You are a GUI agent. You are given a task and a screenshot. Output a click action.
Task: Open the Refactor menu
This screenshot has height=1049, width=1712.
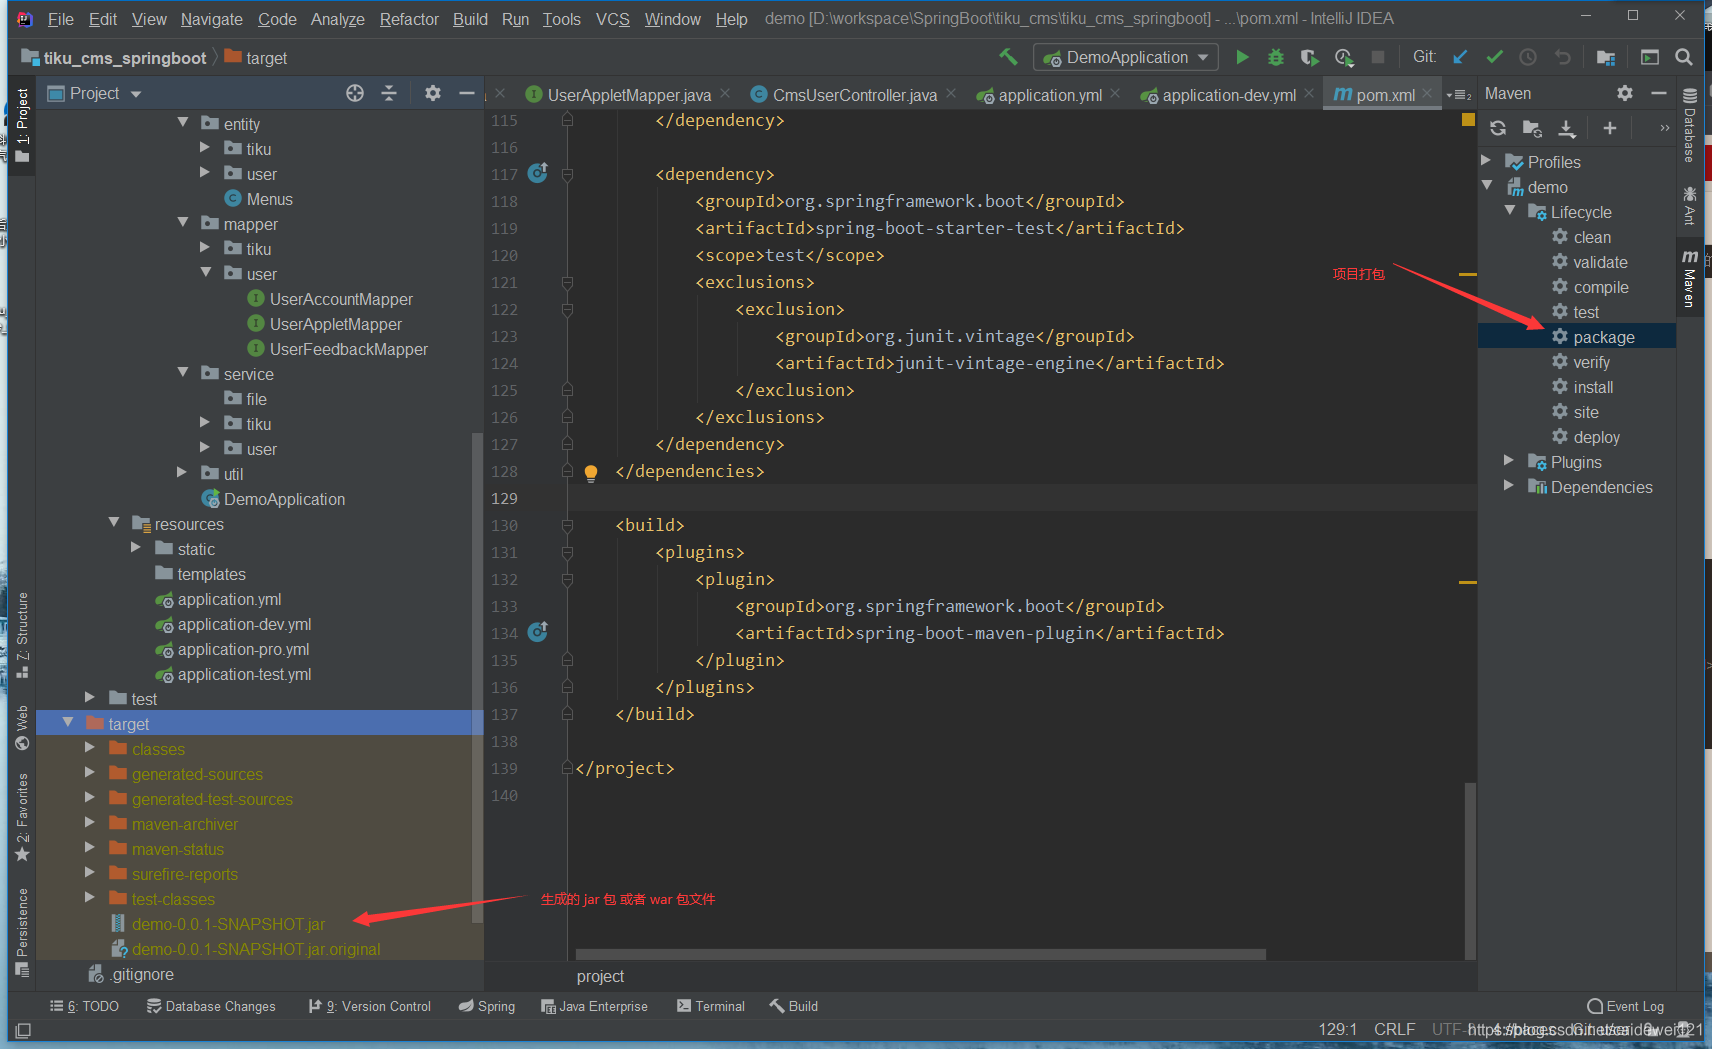408,18
